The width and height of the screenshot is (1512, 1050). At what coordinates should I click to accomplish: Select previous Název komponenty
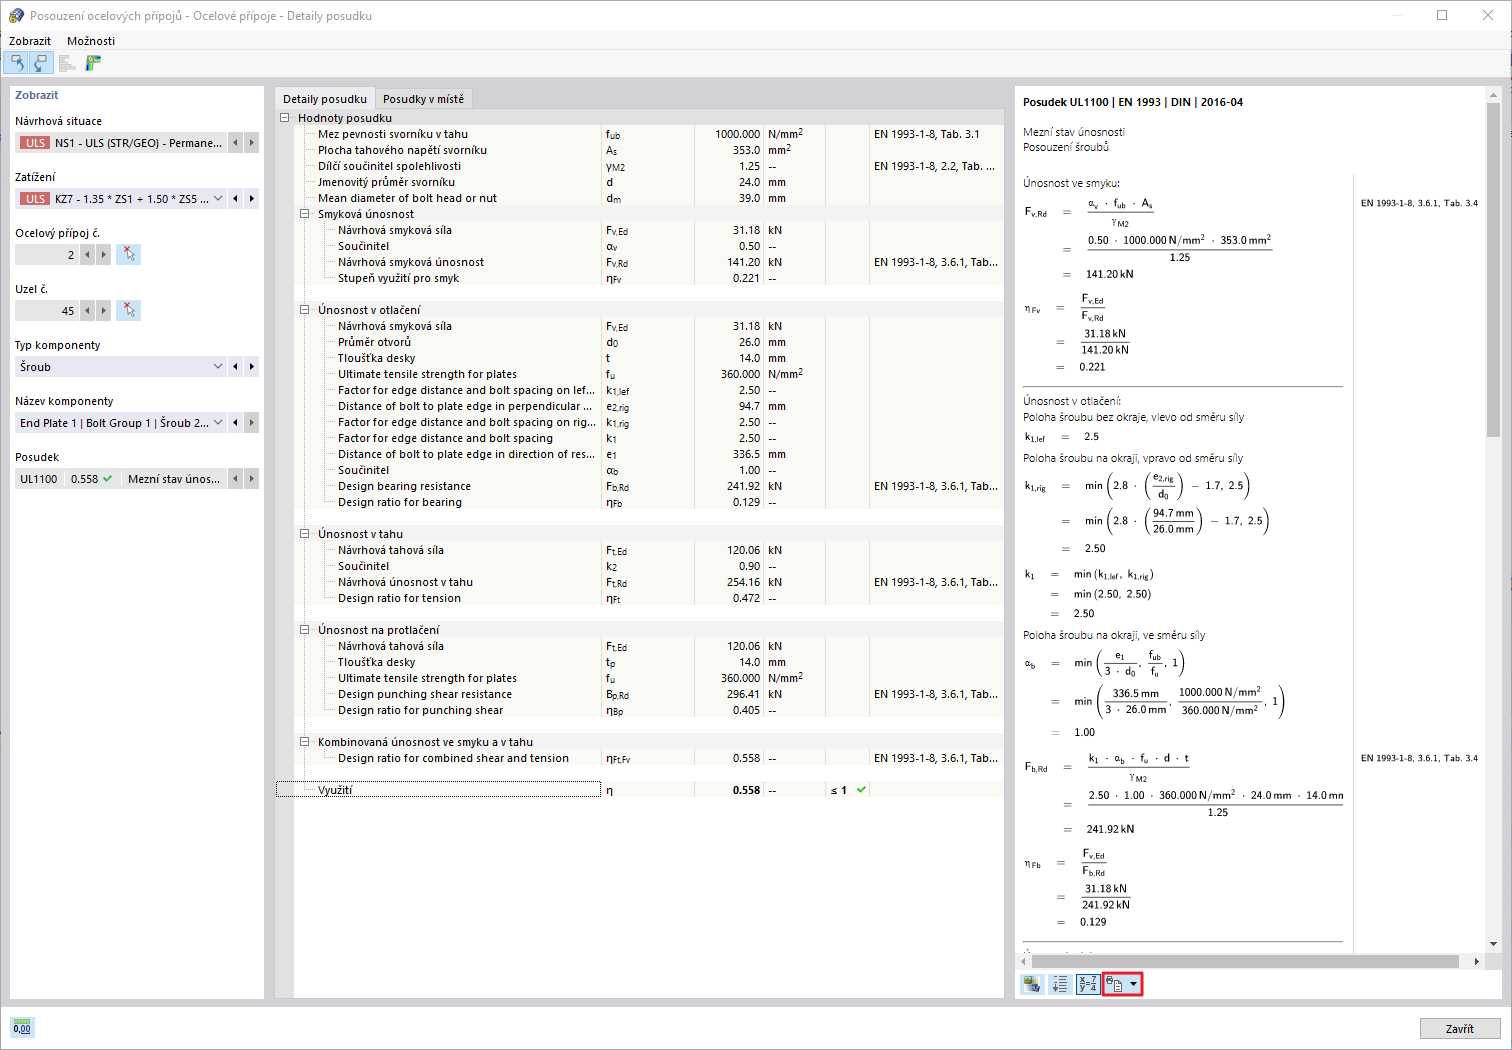[236, 423]
